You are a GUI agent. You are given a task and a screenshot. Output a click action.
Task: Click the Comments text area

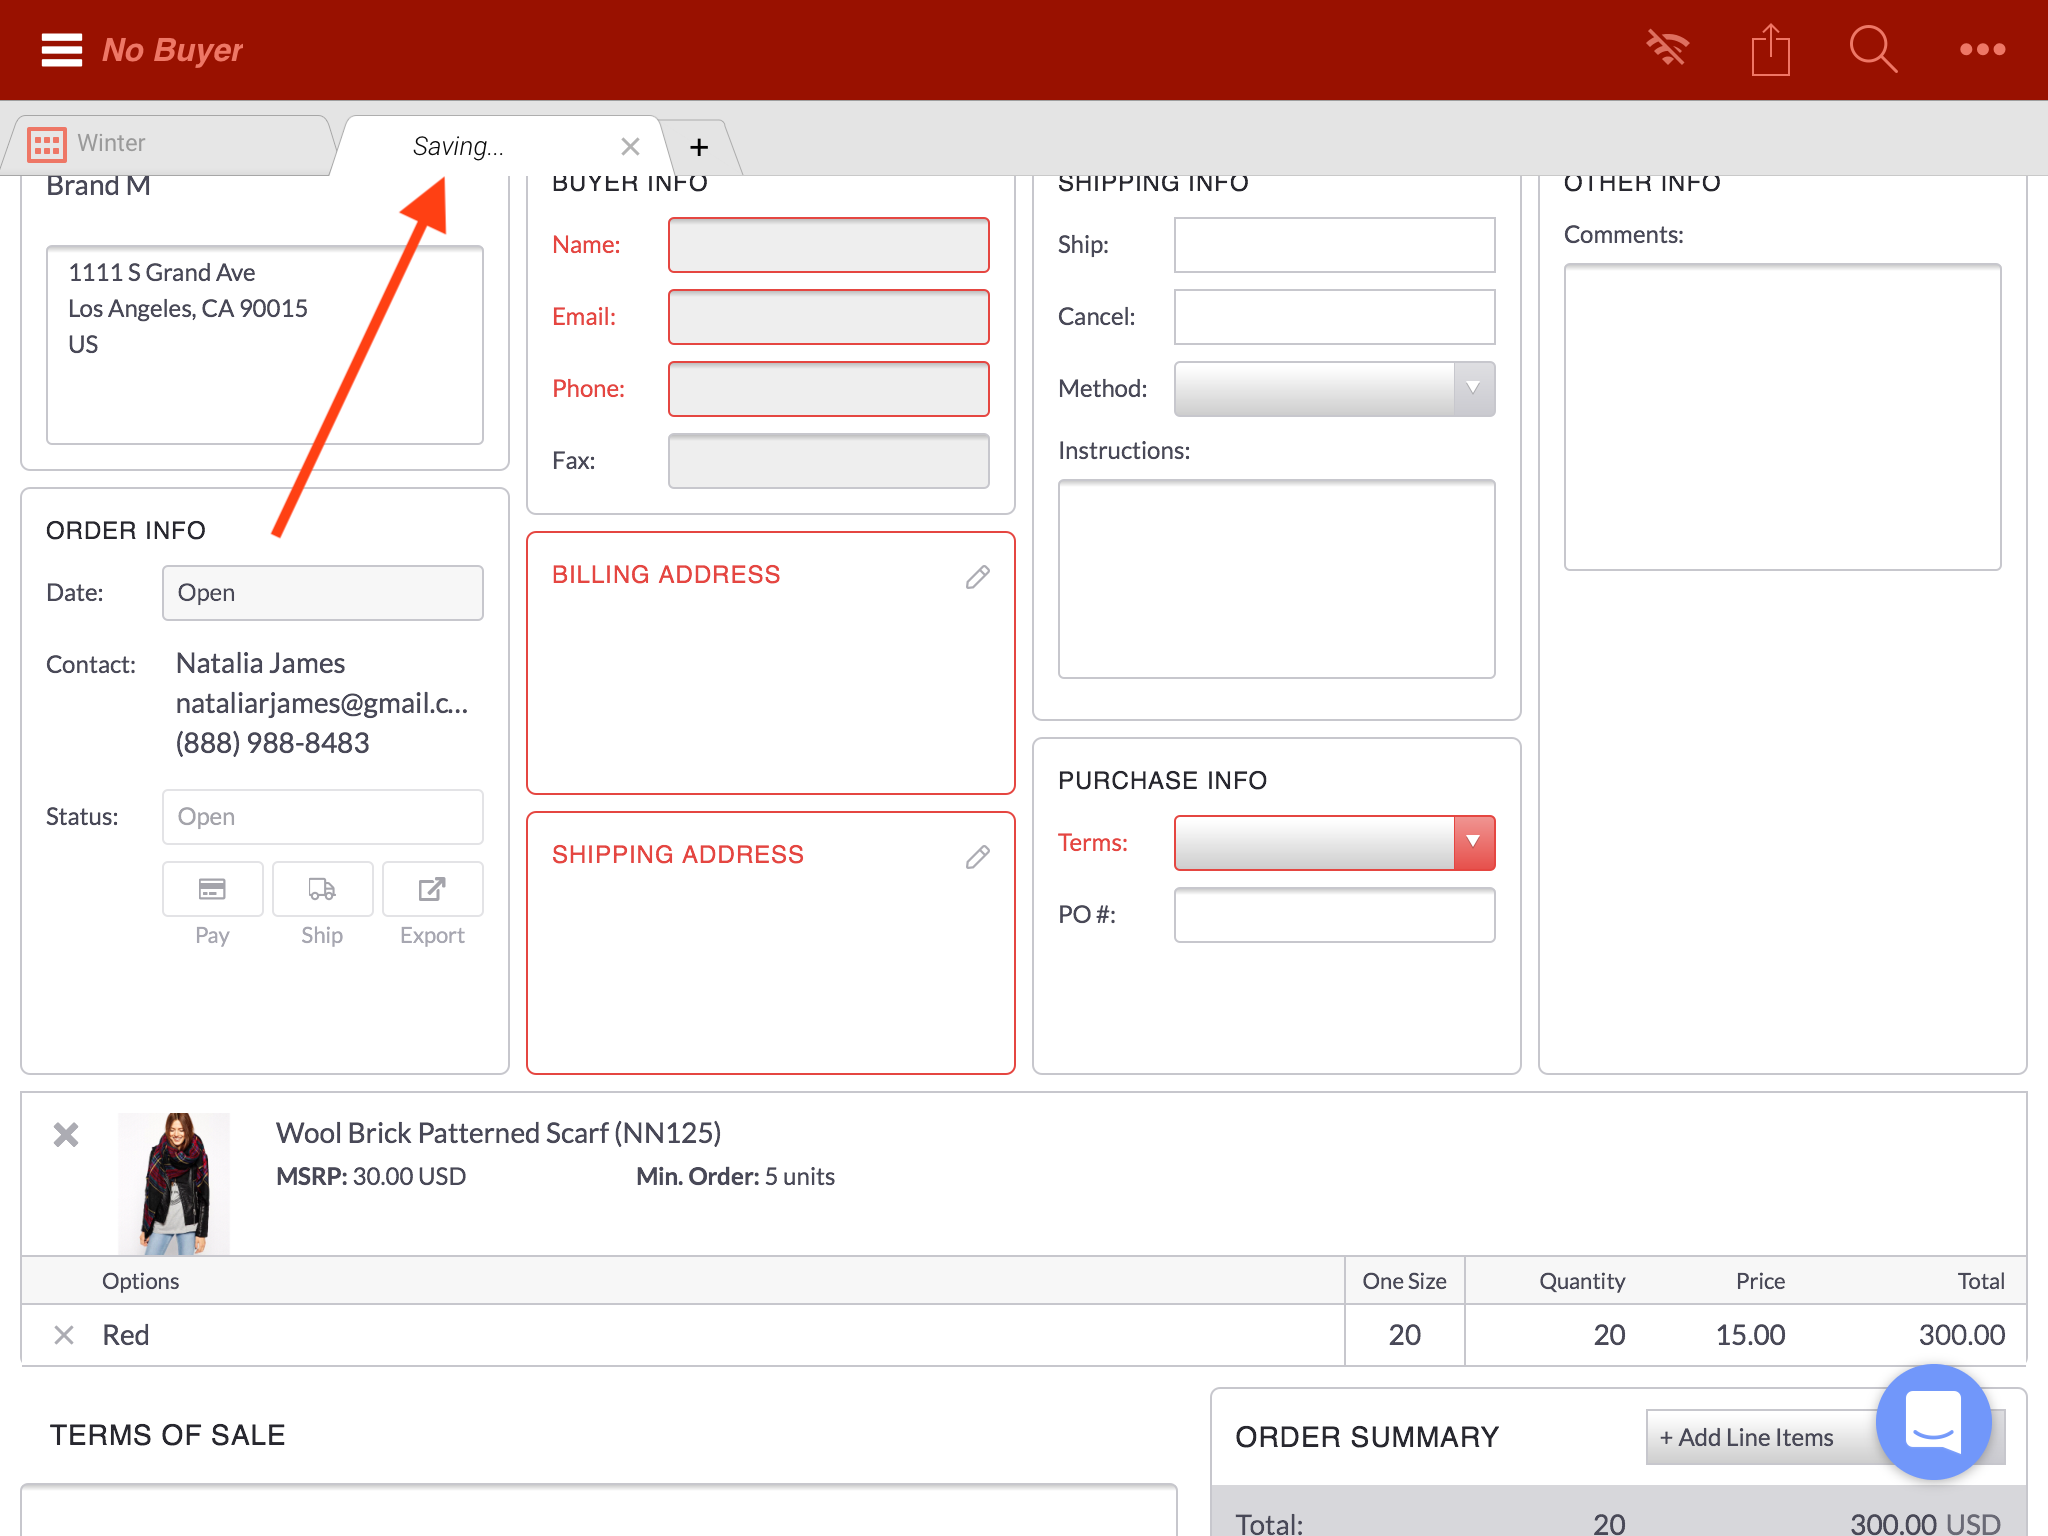tap(1782, 416)
